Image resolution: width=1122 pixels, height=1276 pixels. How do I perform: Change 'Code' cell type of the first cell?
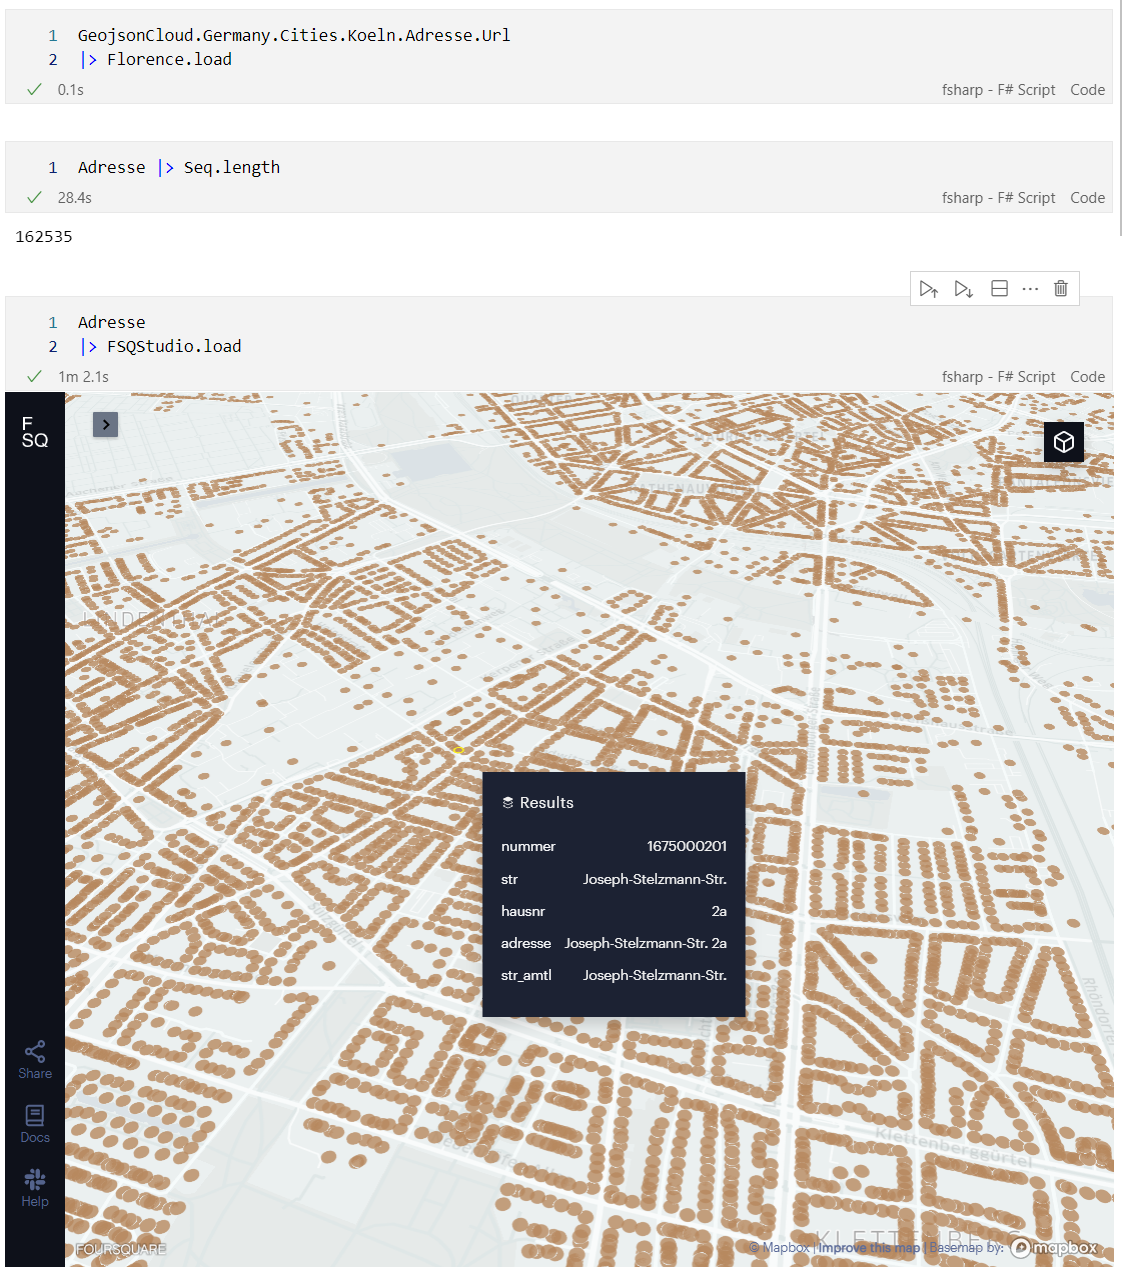click(1087, 89)
